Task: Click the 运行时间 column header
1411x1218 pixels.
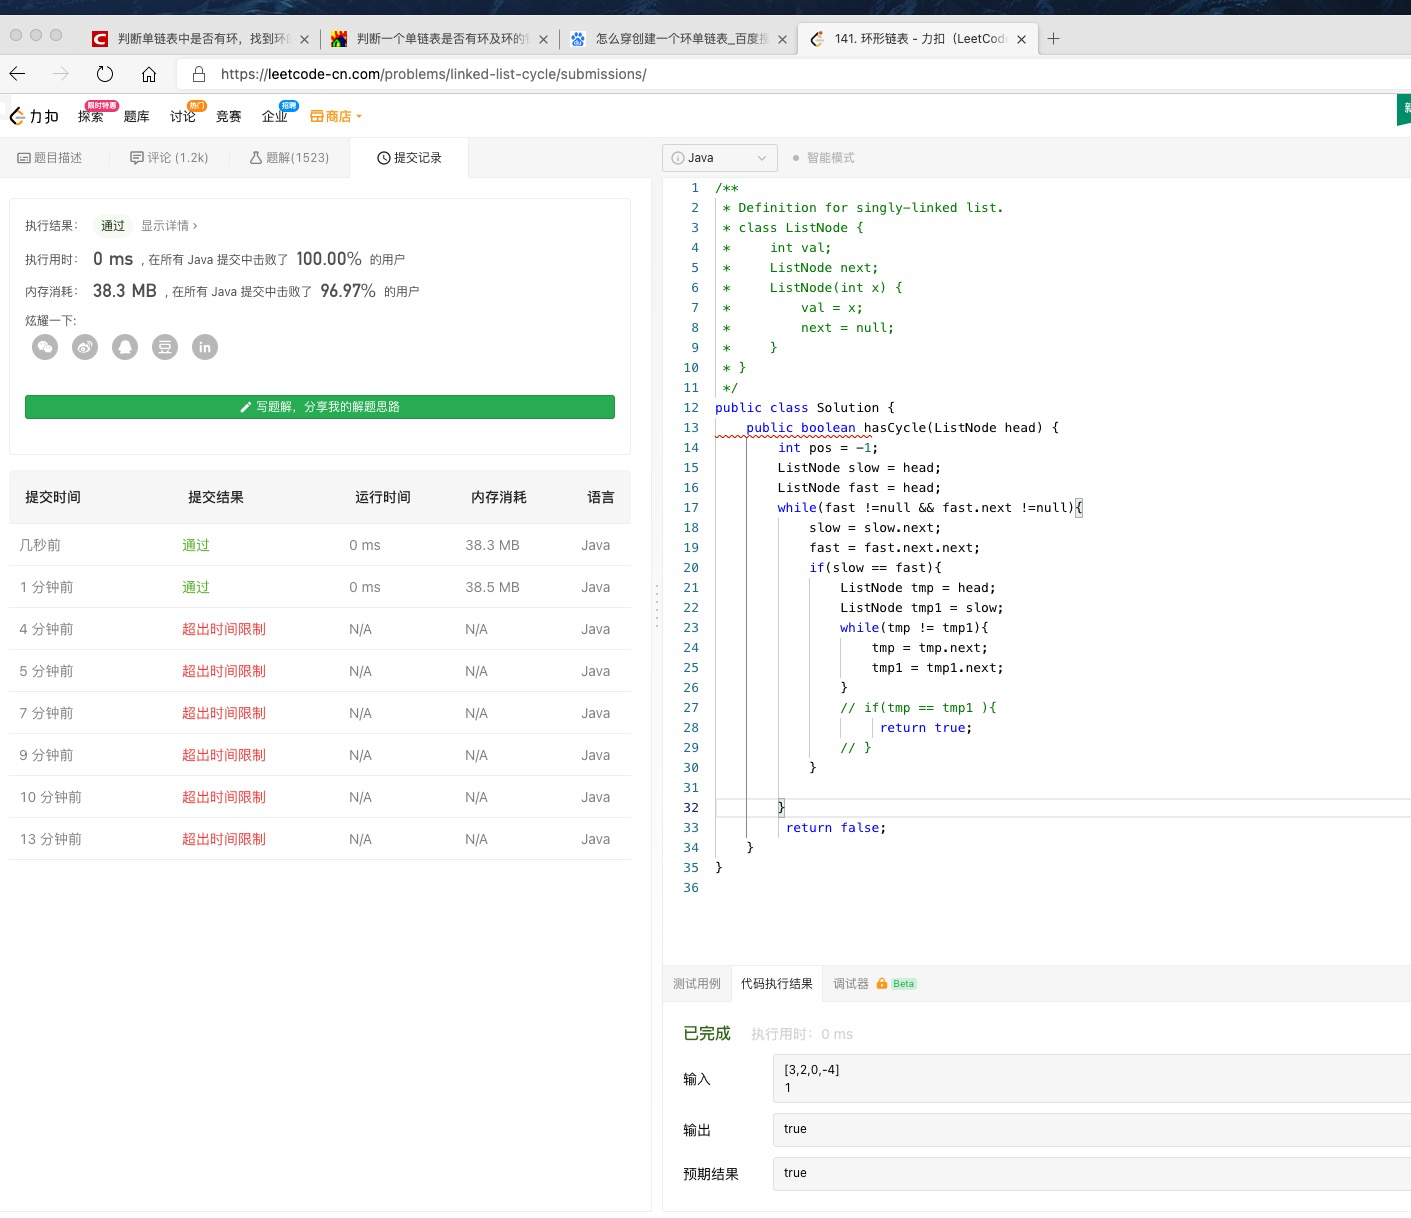Action: click(383, 497)
